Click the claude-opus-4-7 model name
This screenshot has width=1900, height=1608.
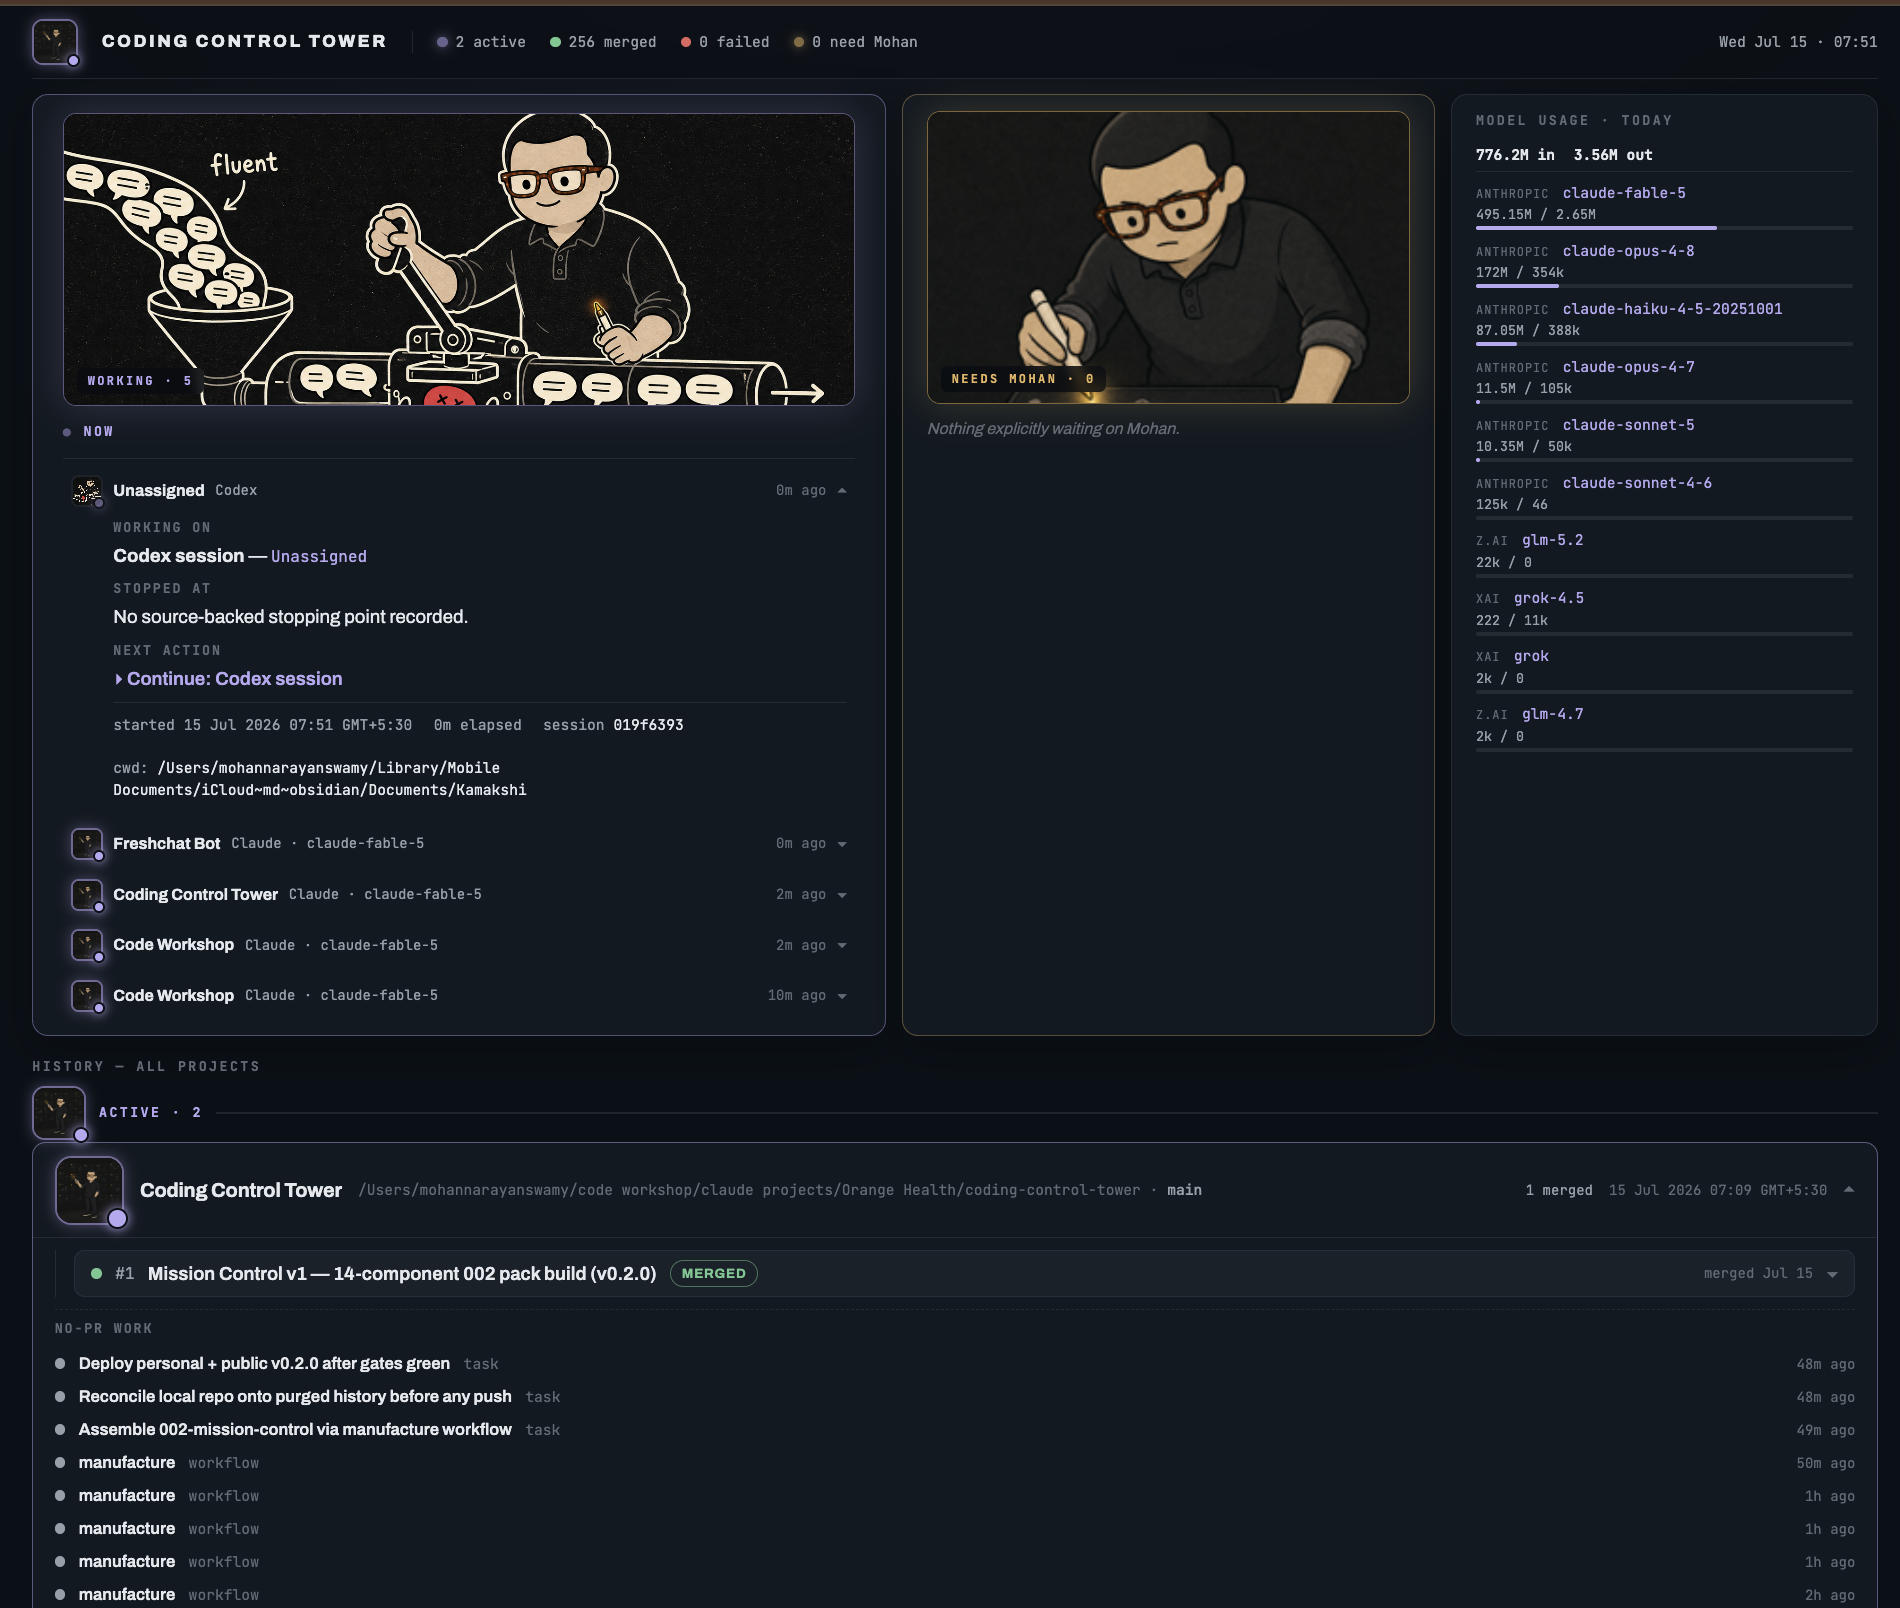1628,367
